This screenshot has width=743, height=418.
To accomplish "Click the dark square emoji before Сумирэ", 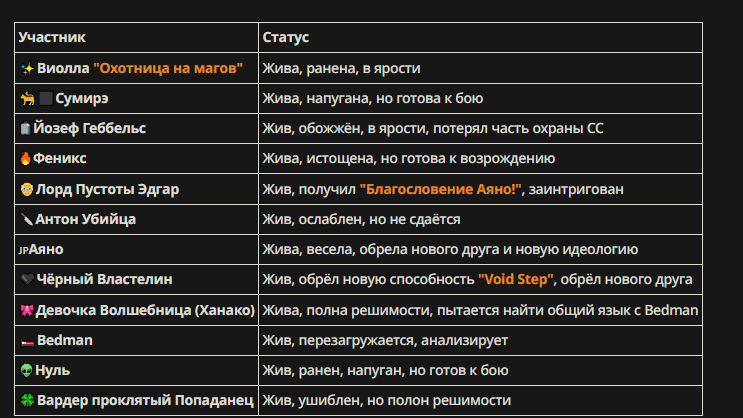I will [45, 99].
